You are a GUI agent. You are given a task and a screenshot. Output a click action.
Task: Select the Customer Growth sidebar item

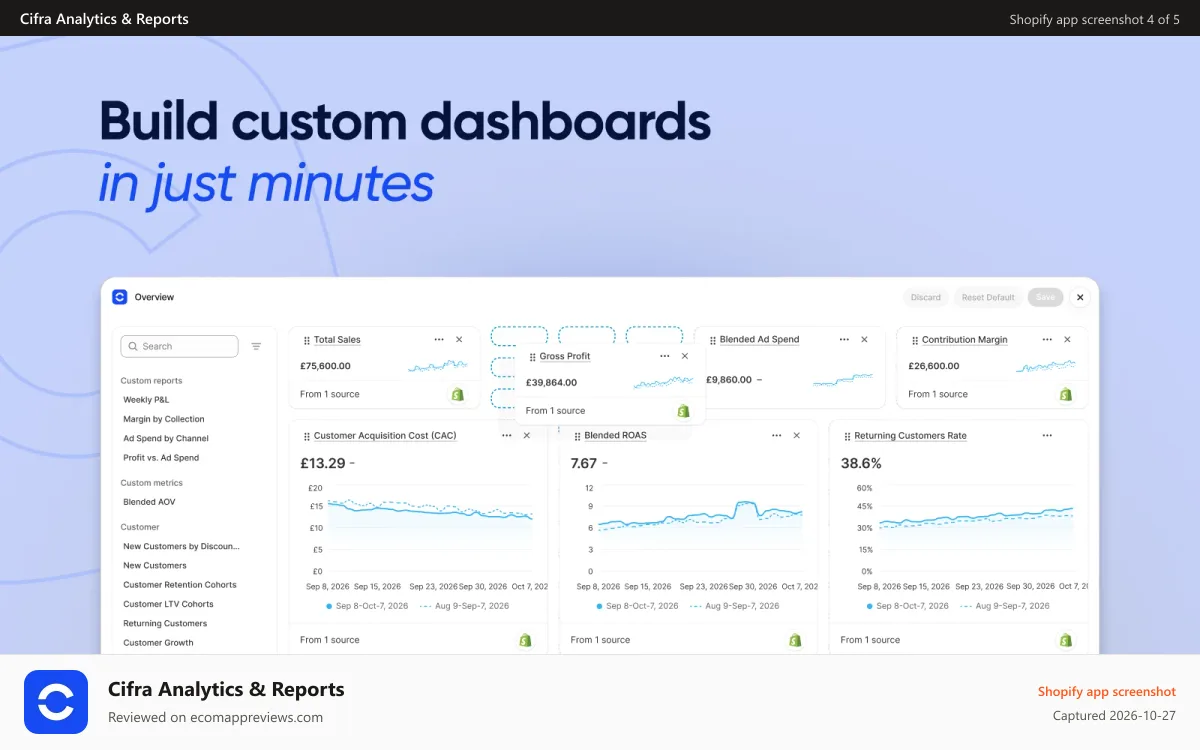(x=158, y=643)
